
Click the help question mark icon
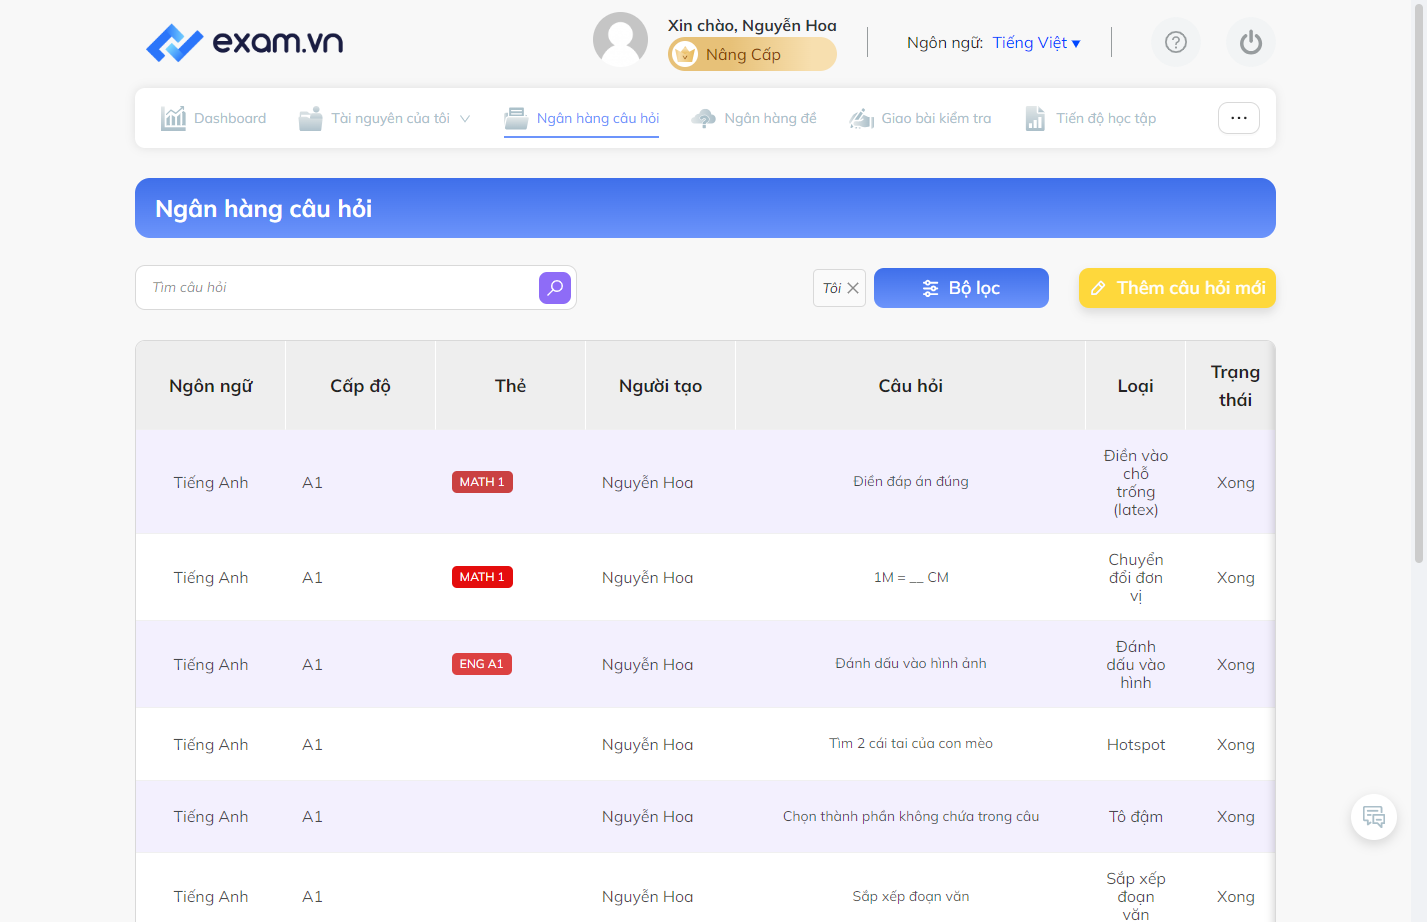tap(1176, 42)
